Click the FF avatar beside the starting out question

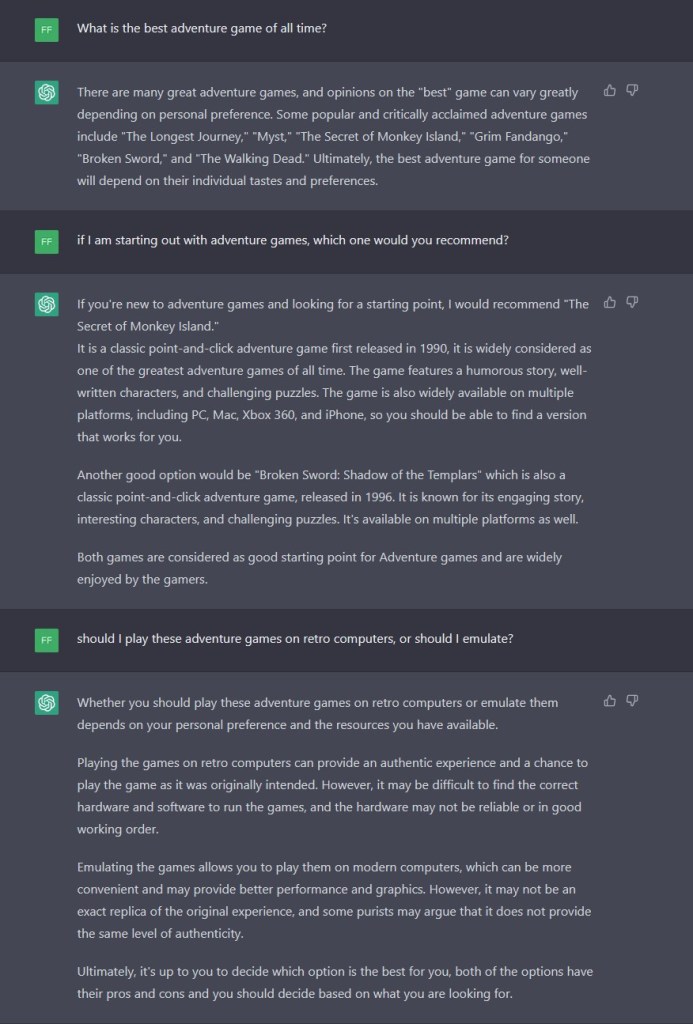click(46, 241)
